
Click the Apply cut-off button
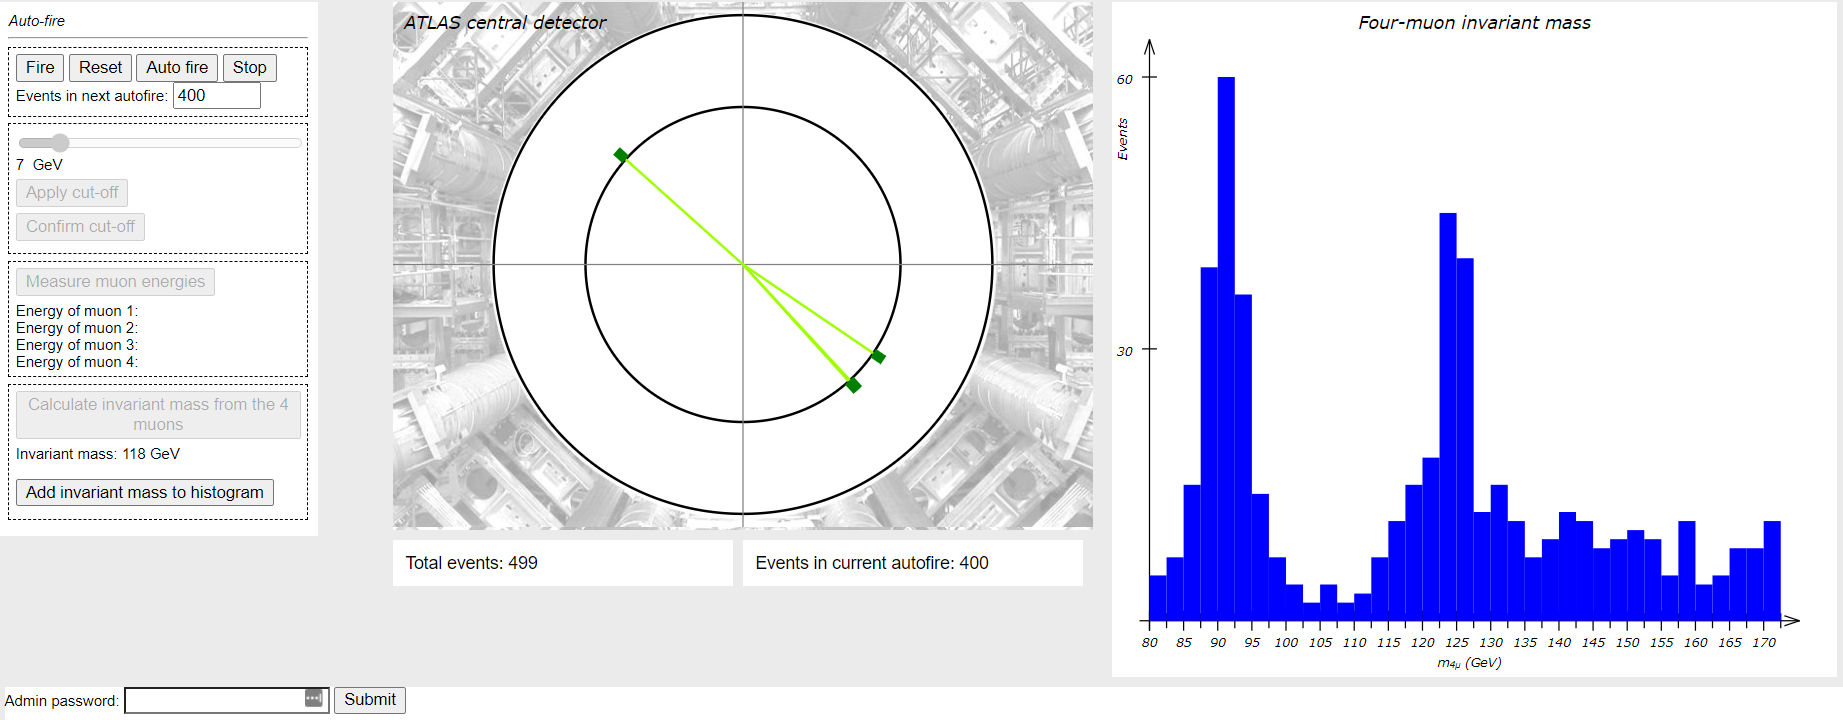click(72, 193)
